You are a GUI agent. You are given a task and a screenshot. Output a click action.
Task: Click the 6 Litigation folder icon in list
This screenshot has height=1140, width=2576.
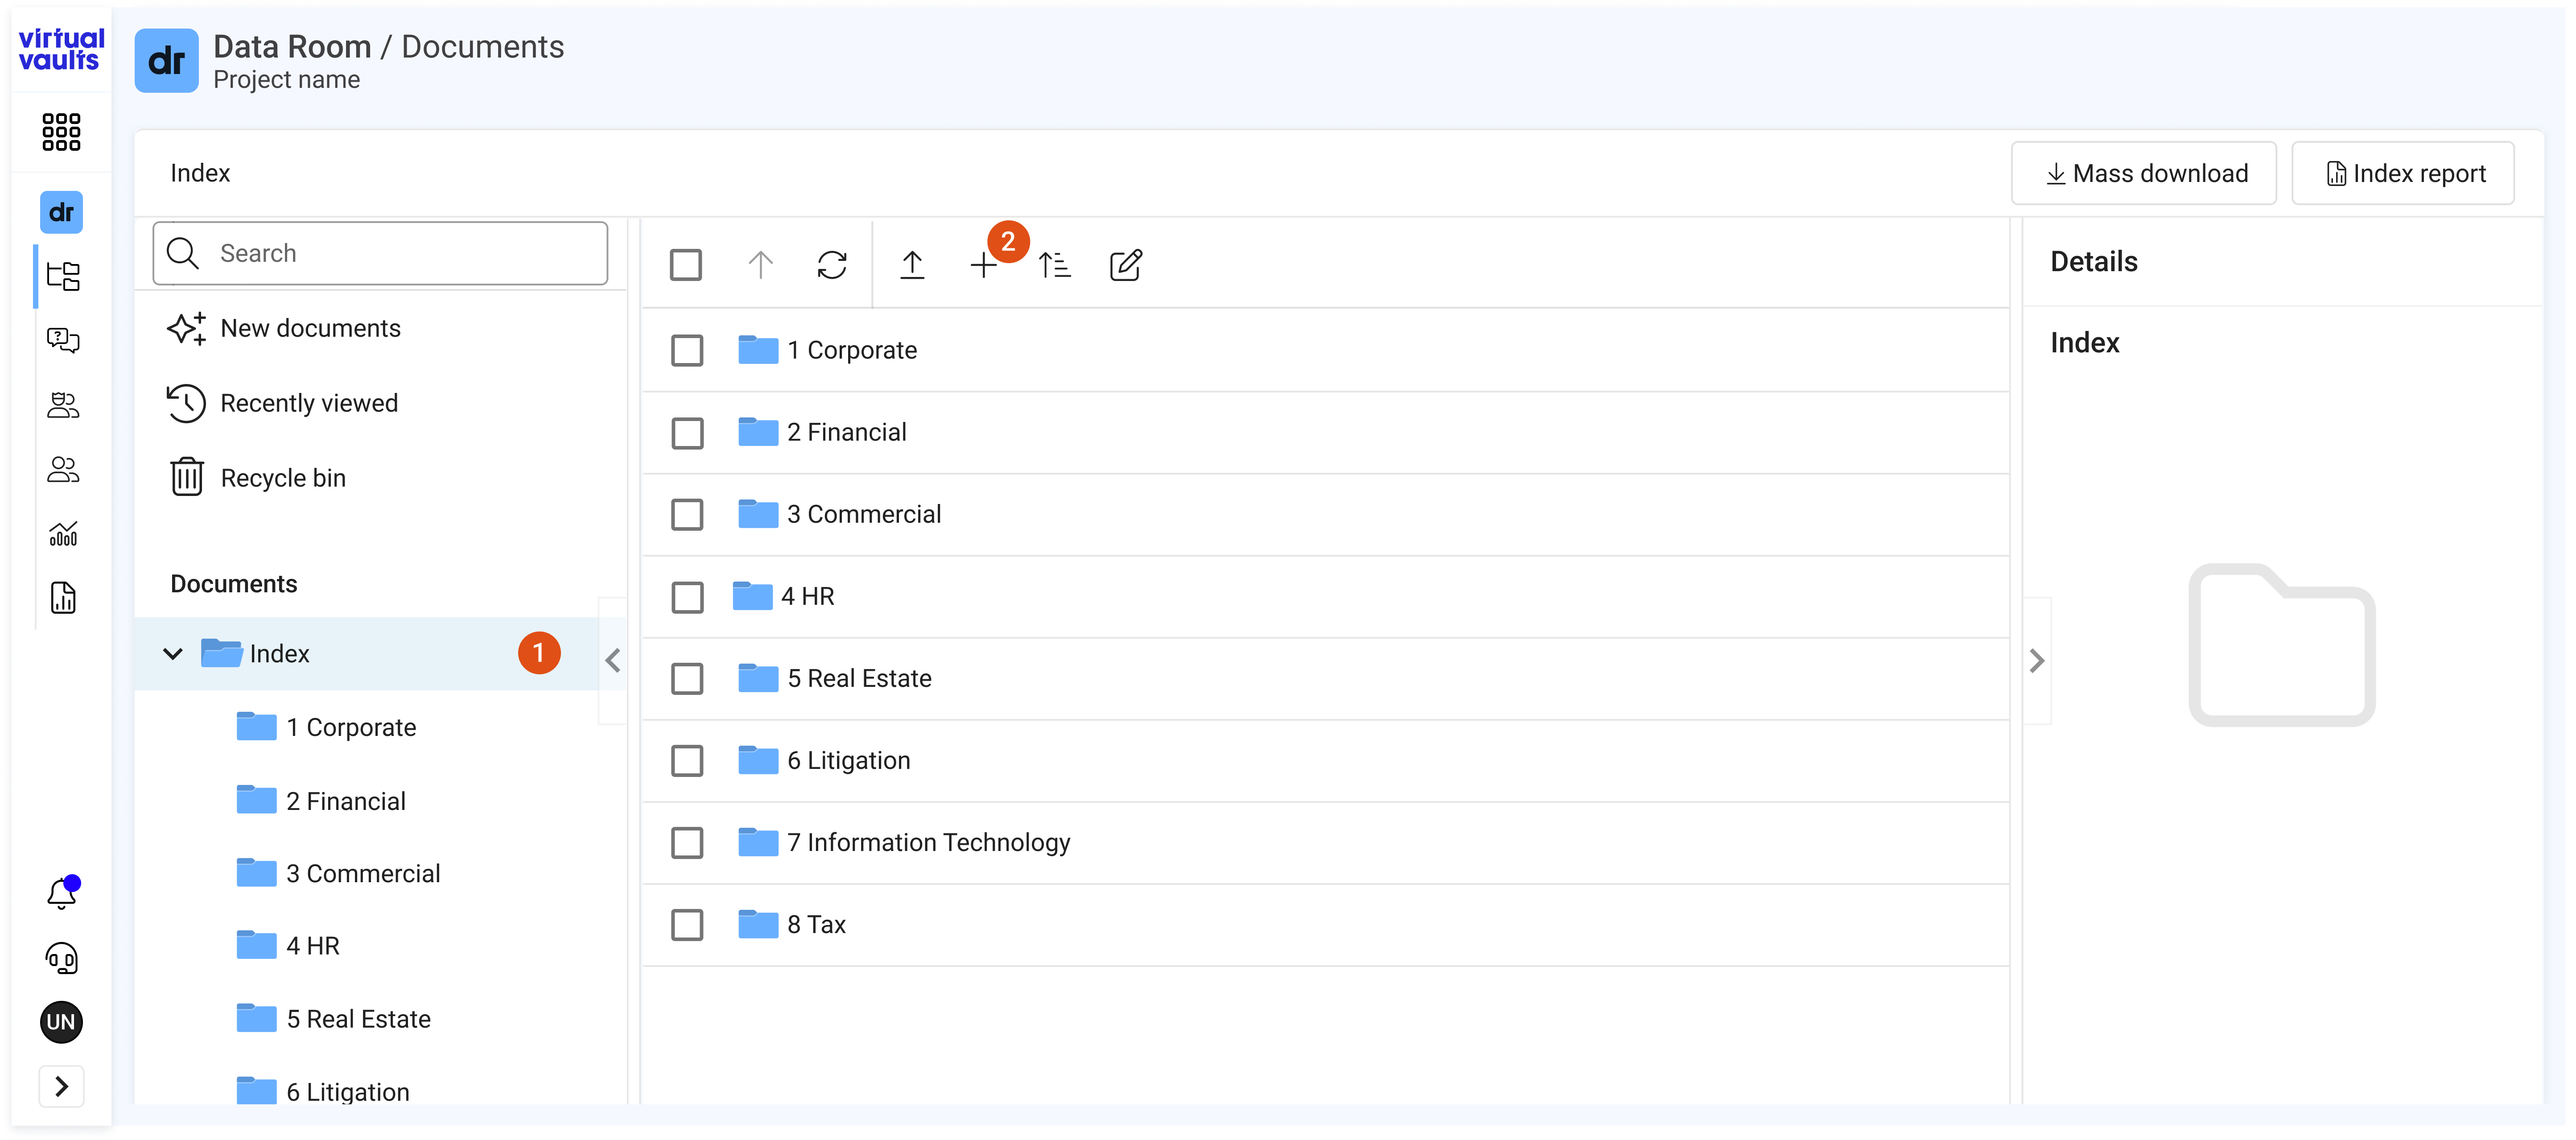[x=758, y=760]
